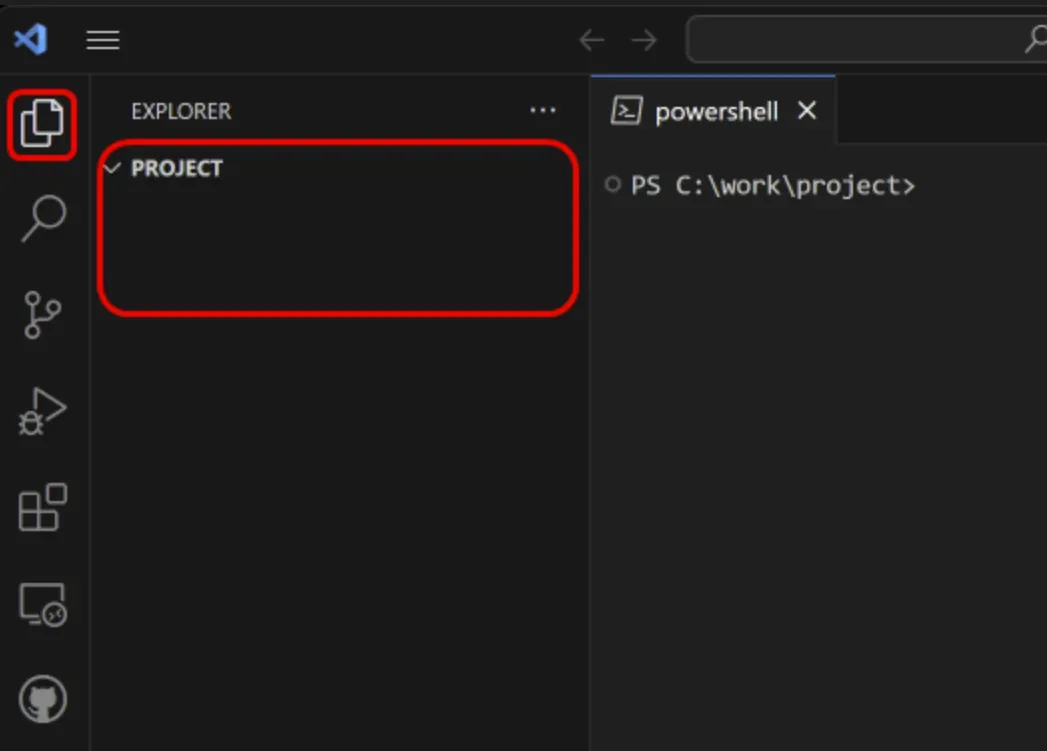Select the PROJECT folder header label
Screen dimensions: 1047x751
coord(177,168)
